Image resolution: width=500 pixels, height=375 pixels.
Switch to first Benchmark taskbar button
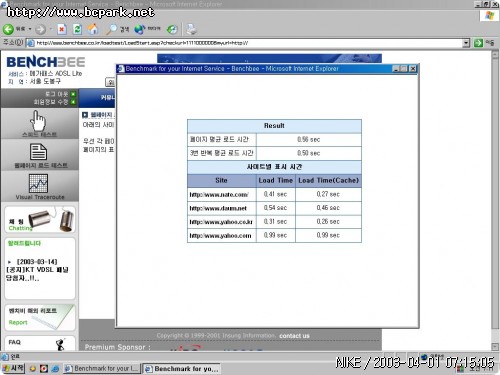click(x=102, y=368)
